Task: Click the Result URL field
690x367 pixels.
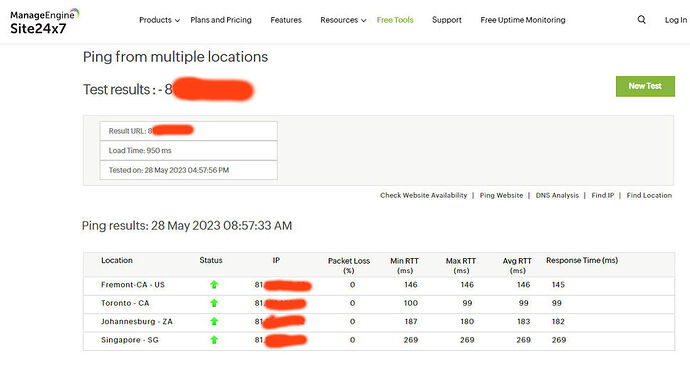Action: point(188,131)
